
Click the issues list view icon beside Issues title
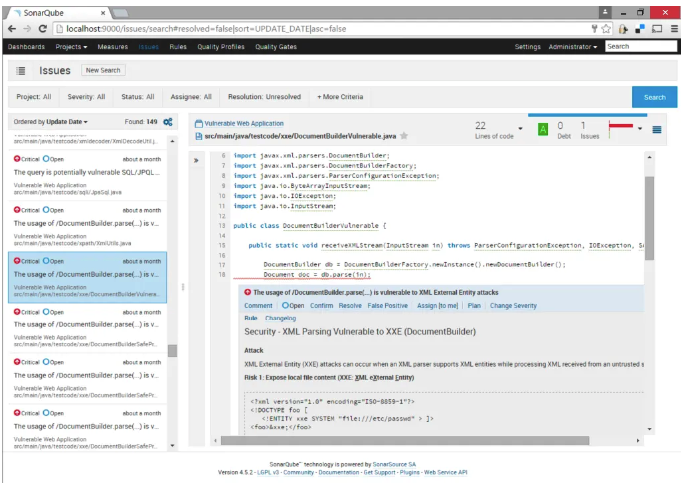point(20,71)
